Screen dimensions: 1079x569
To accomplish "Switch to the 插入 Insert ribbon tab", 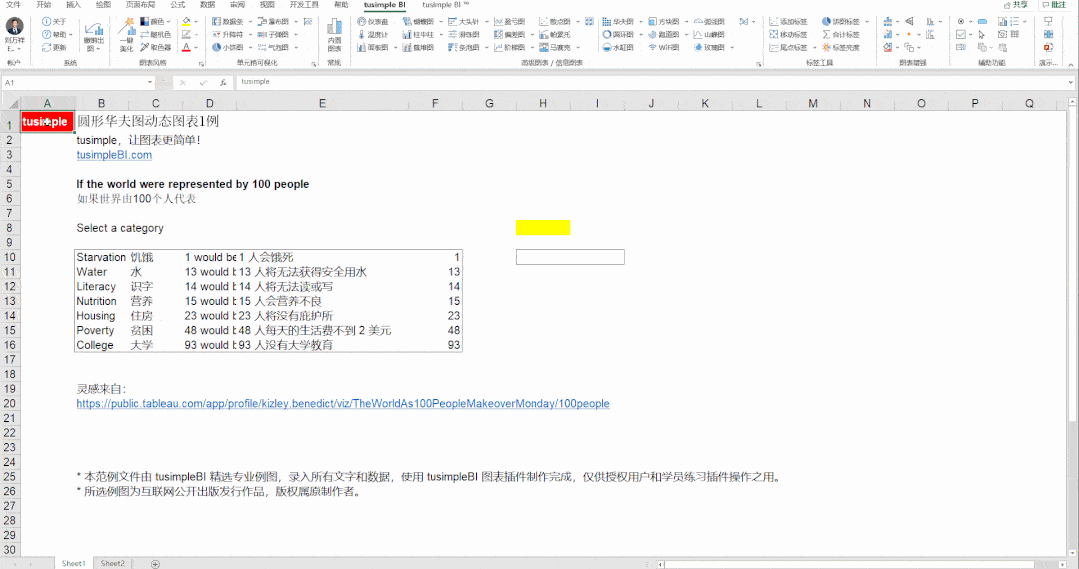I will pyautogui.click(x=73, y=5).
